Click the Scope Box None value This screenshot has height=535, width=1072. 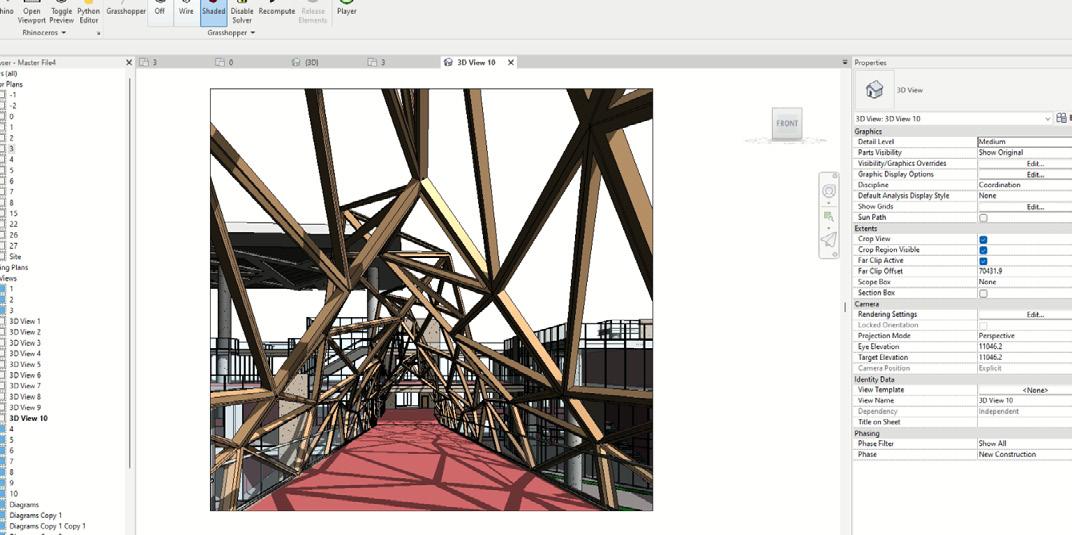pyautogui.click(x=1025, y=282)
